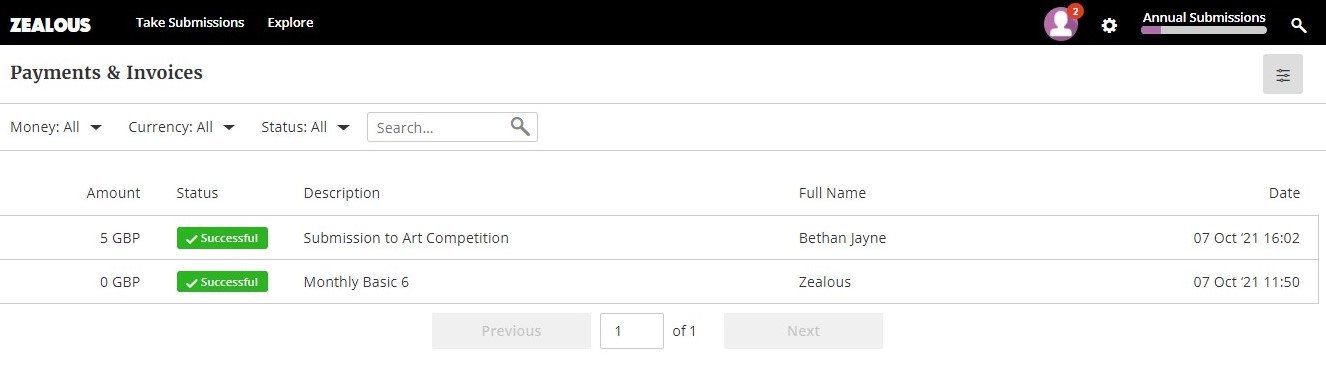This screenshot has height=373, width=1326.
Task: Open the user profile avatar
Action: pyautogui.click(x=1060, y=24)
